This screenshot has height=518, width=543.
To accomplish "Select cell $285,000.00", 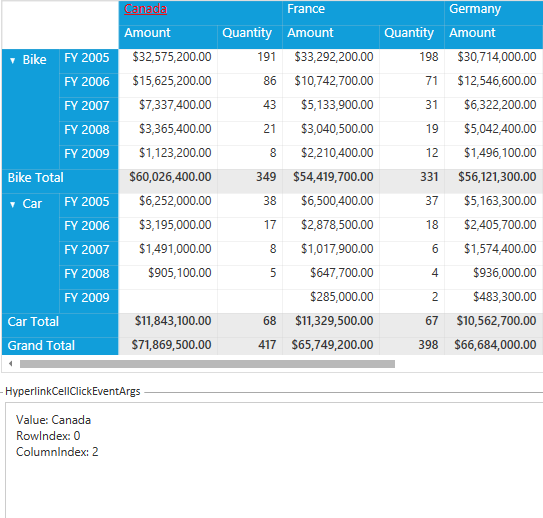I will [x=331, y=301].
